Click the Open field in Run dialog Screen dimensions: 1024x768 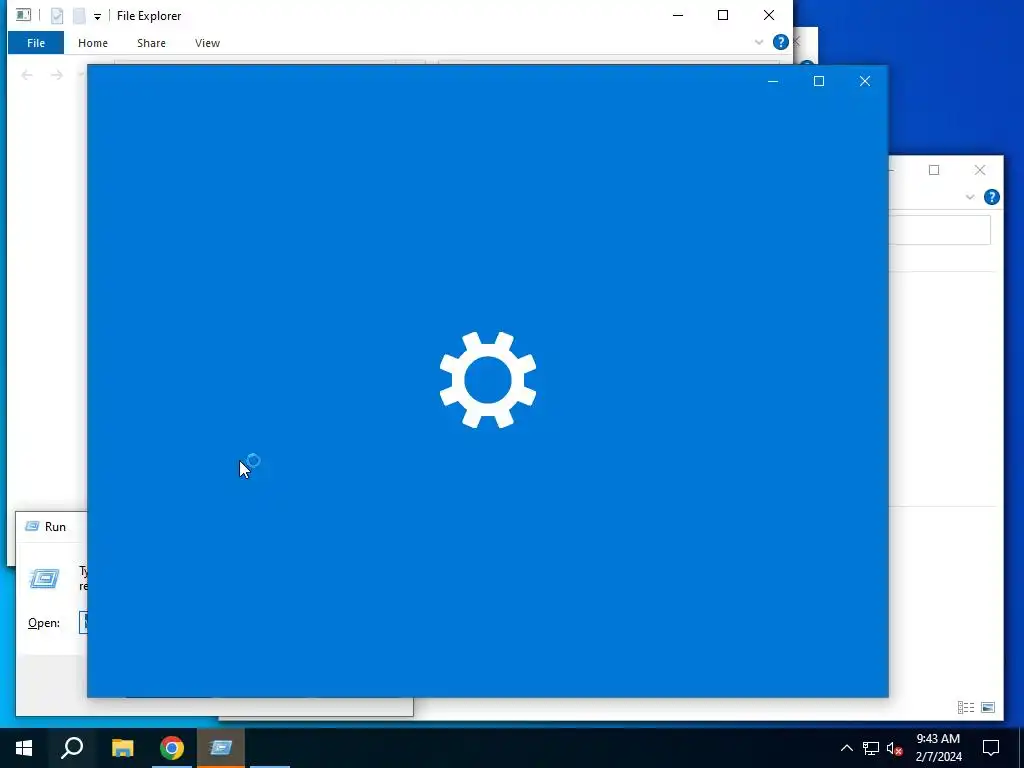tap(83, 623)
